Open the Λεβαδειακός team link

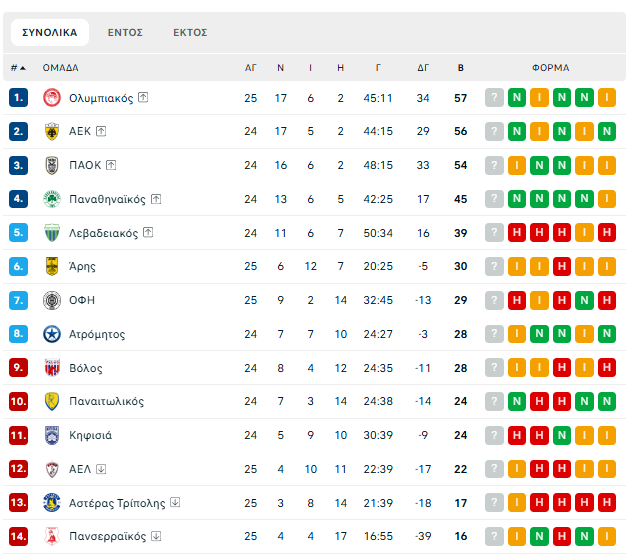[103, 233]
